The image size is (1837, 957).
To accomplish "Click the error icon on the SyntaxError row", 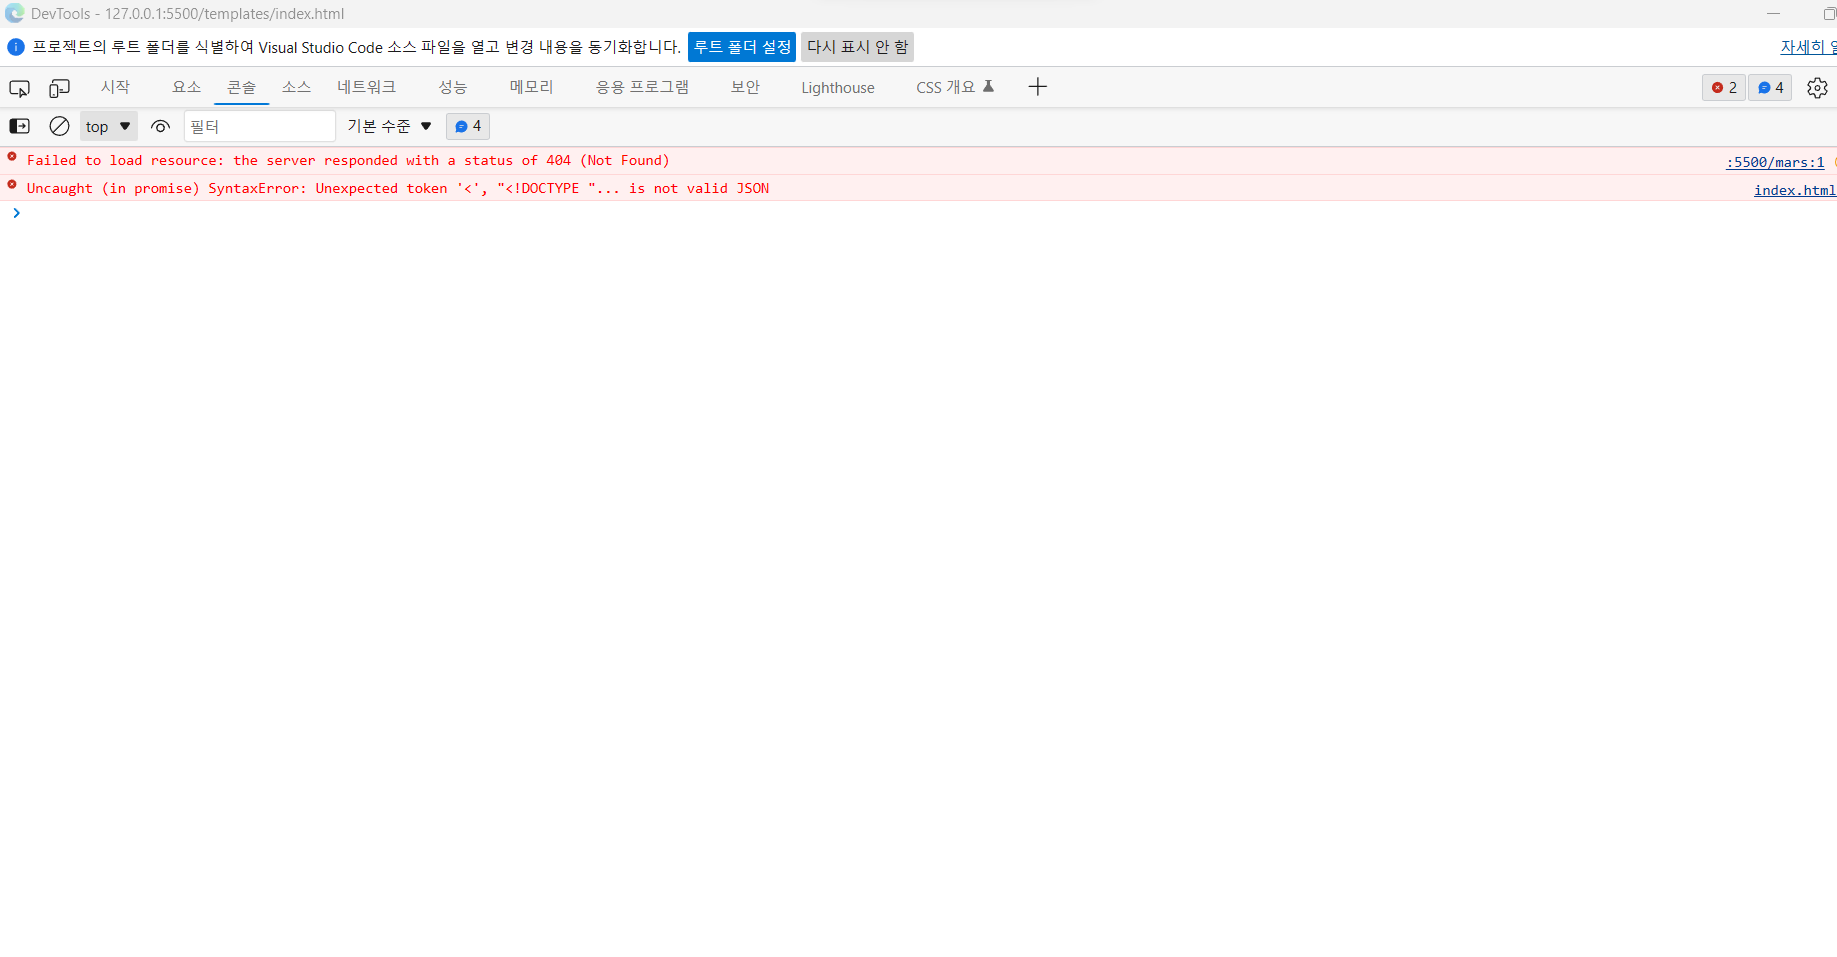I will pos(12,185).
